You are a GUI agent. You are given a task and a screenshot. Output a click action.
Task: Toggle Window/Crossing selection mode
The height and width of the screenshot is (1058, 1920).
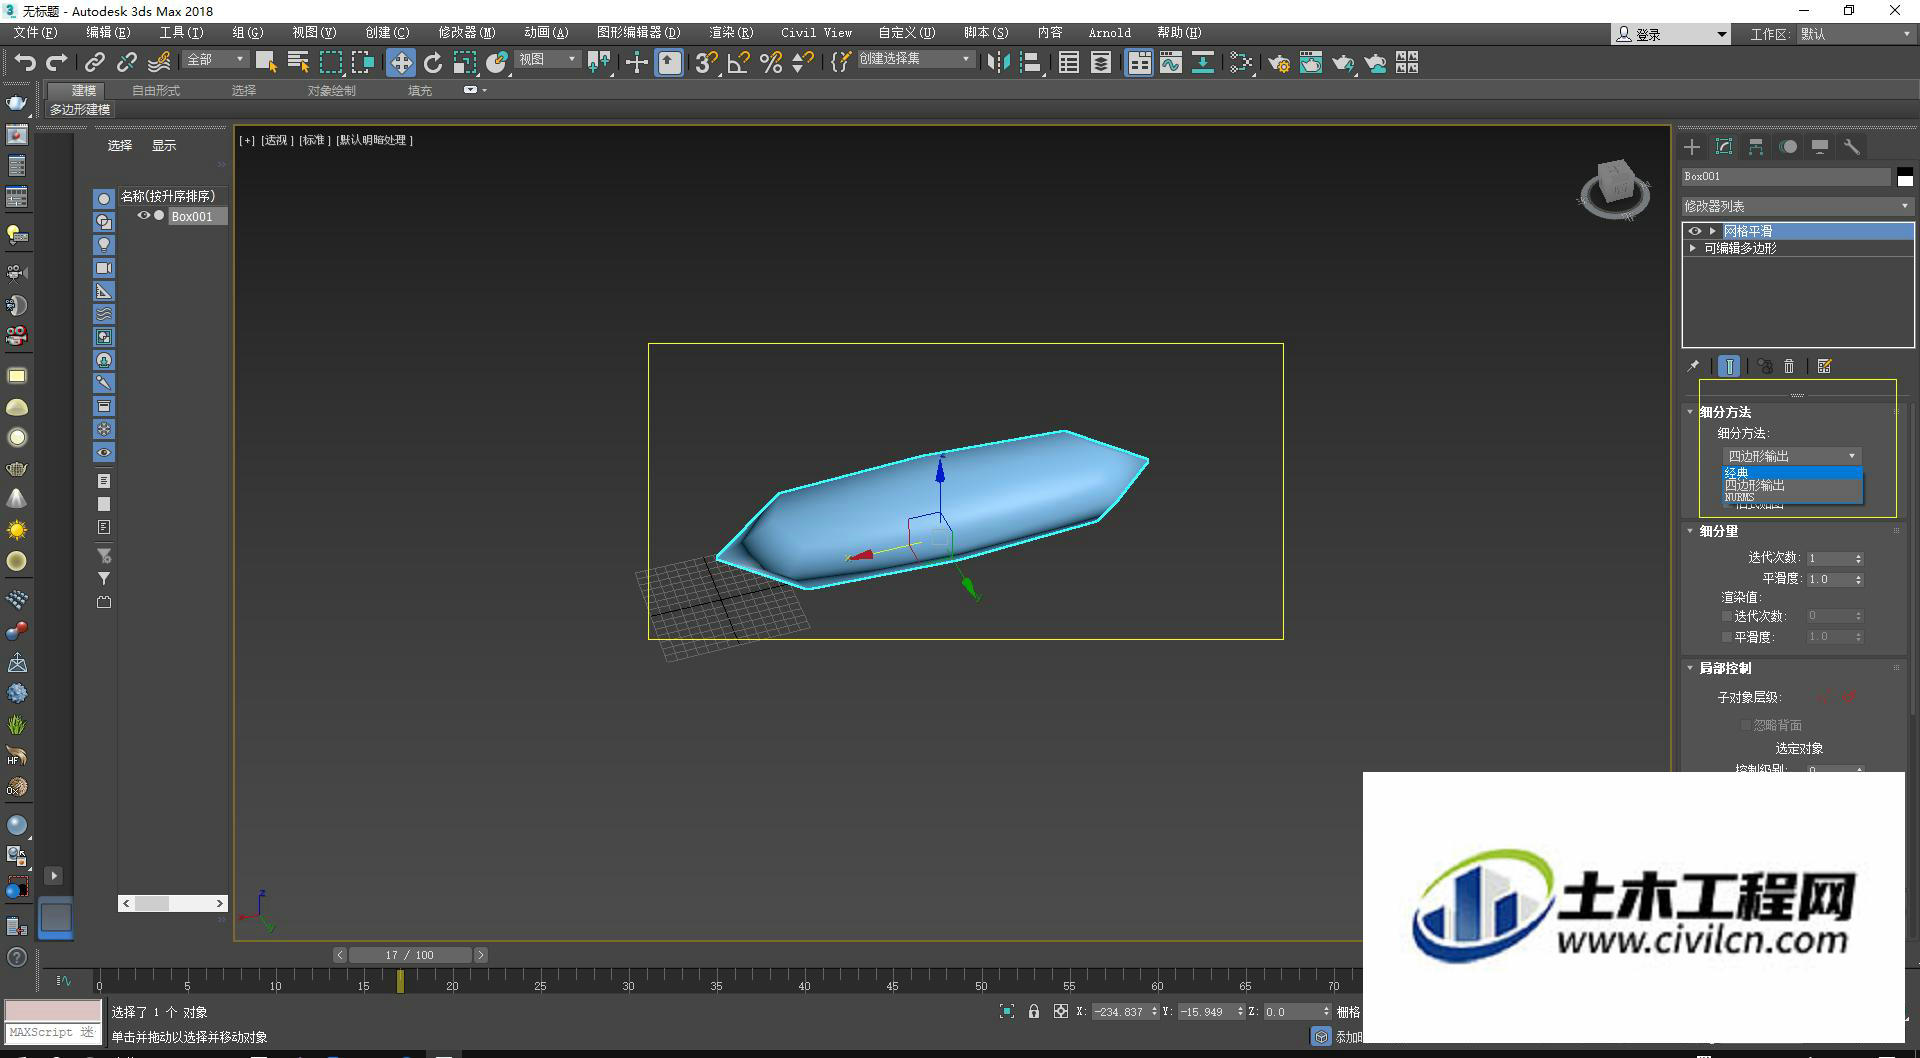362,62
